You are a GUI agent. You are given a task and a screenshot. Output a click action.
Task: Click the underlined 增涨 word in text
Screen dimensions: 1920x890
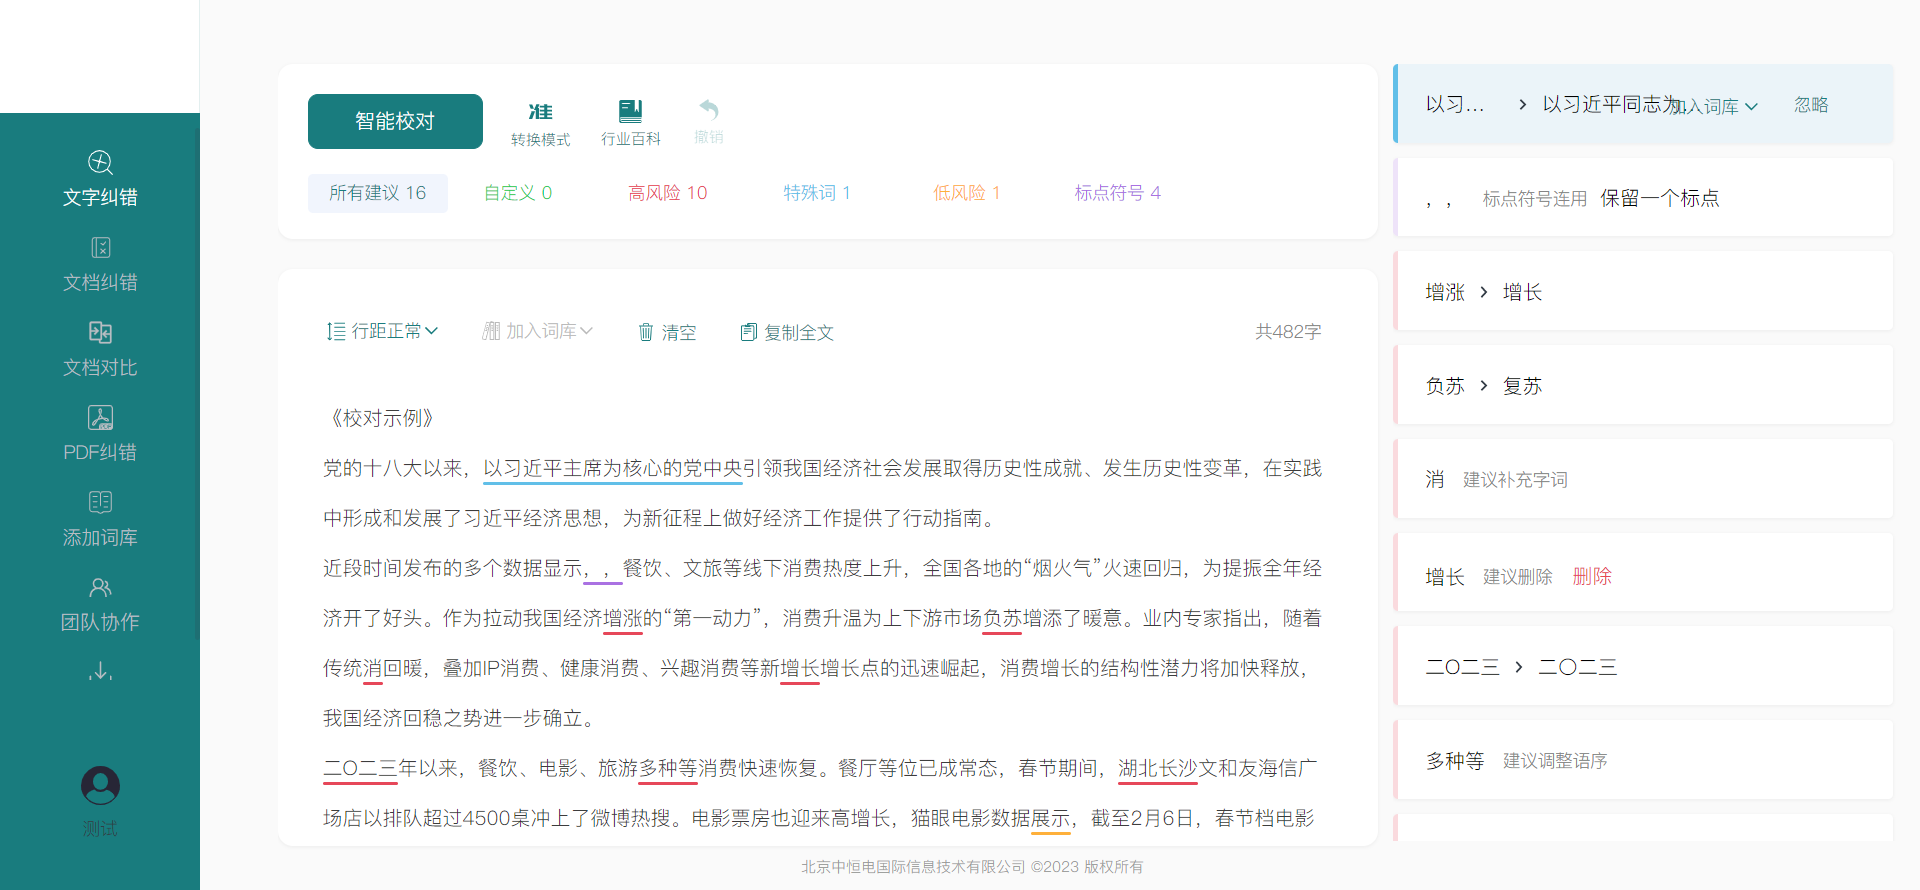pyautogui.click(x=623, y=618)
